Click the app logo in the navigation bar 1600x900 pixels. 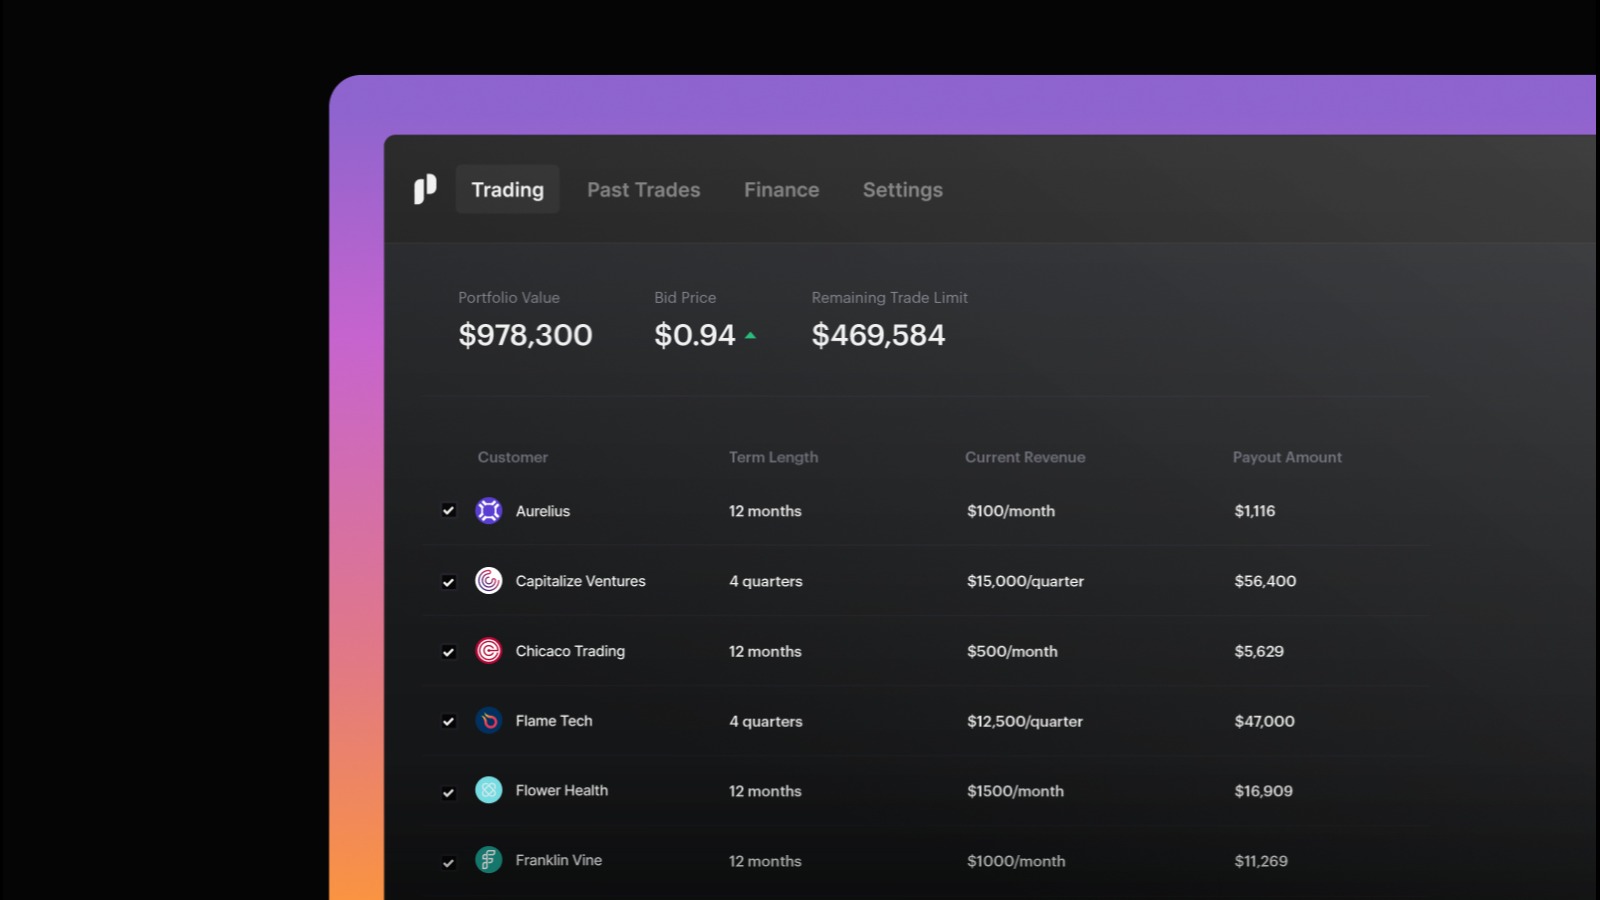coord(425,189)
